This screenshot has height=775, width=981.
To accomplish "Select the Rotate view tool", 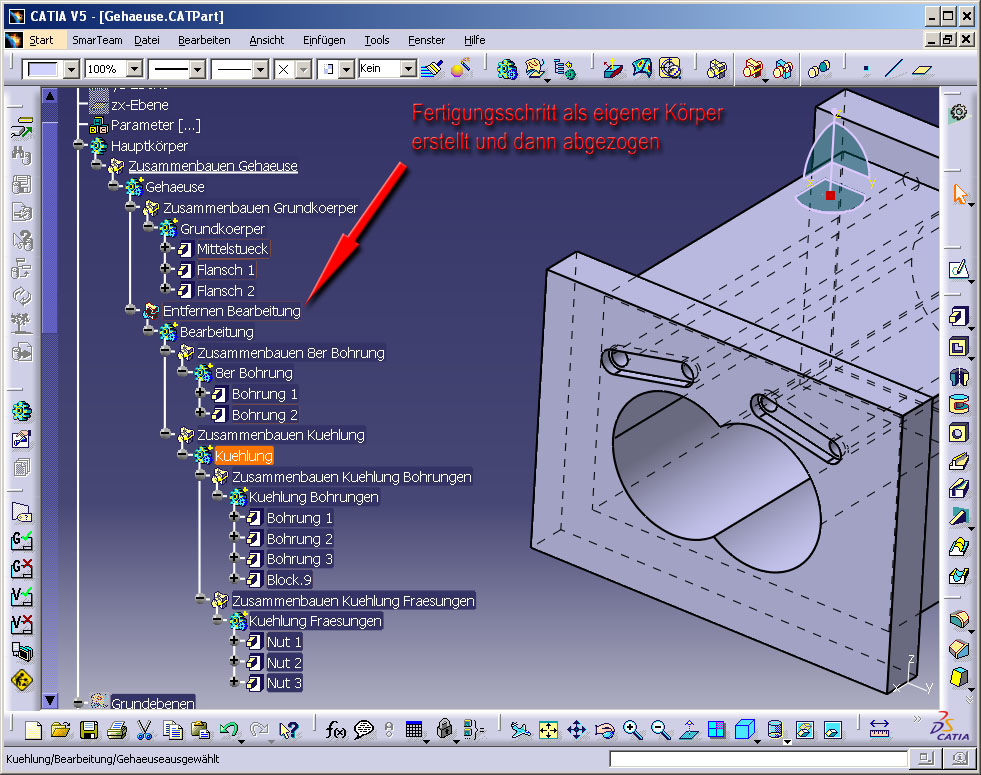I will [604, 730].
